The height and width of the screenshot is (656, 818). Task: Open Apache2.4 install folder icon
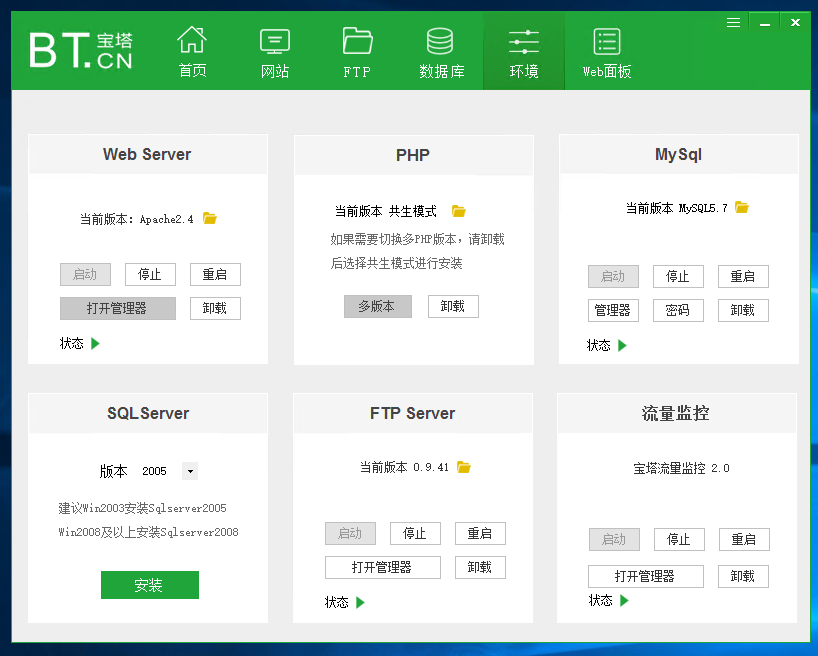tap(210, 218)
